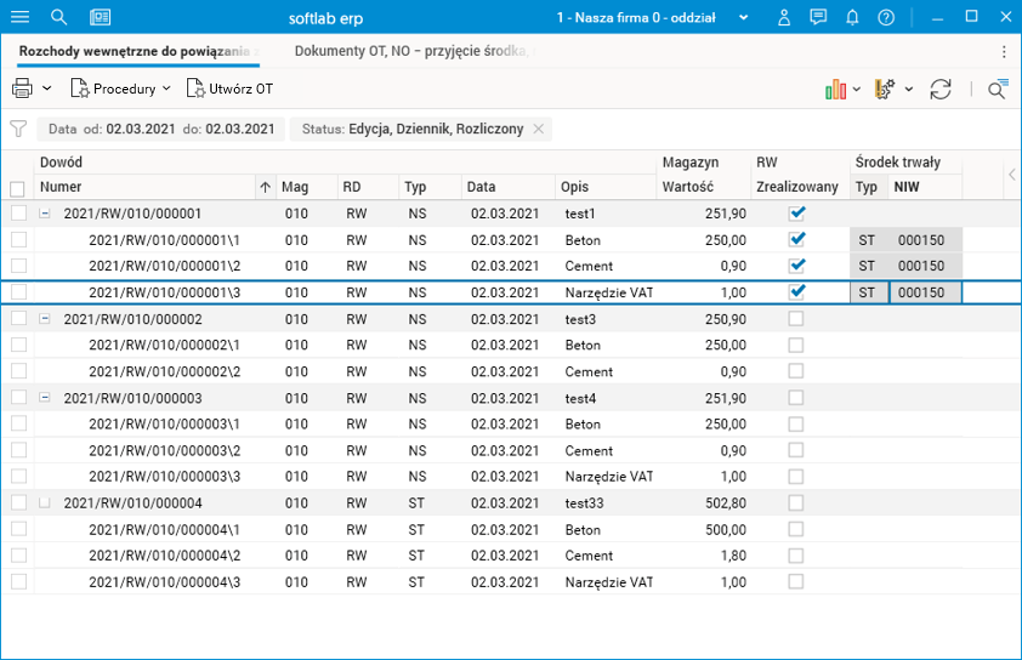Collapse the 2021/RW/010/000002 group
This screenshot has width=1022, height=660.
click(44, 319)
